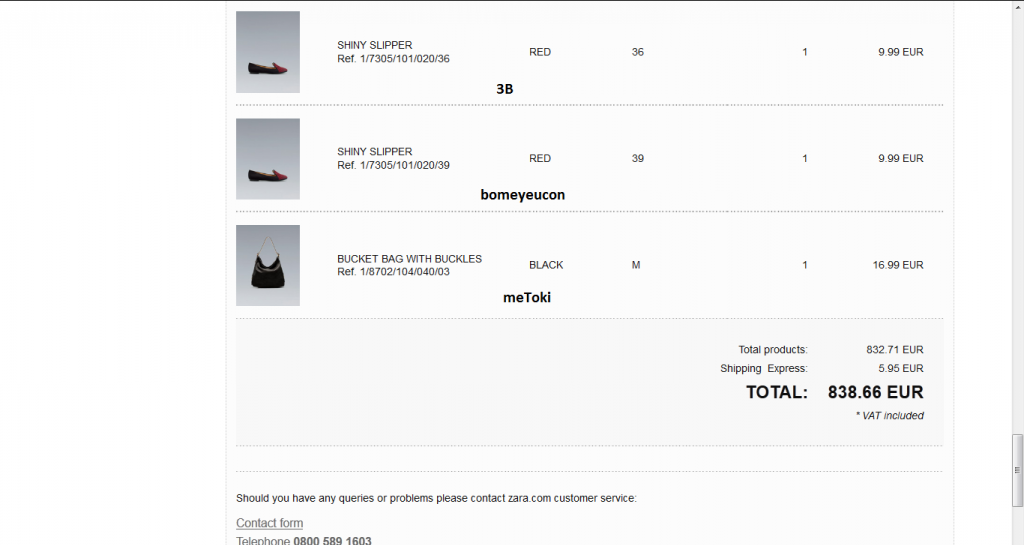Click the 5.95 EUR shipping cost
1024x545 pixels.
point(901,368)
